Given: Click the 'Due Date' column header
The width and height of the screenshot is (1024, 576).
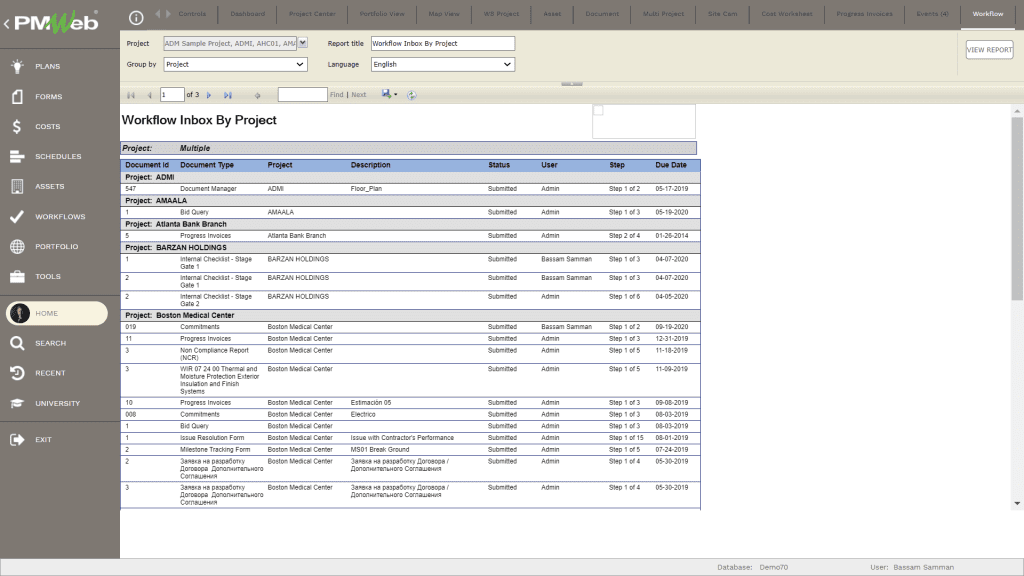Looking at the screenshot, I should point(671,165).
